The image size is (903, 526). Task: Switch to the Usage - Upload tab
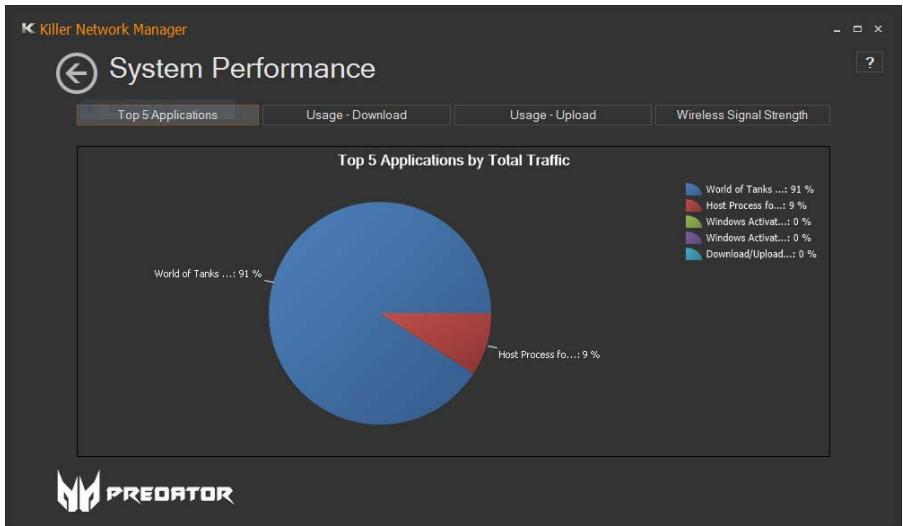(553, 115)
